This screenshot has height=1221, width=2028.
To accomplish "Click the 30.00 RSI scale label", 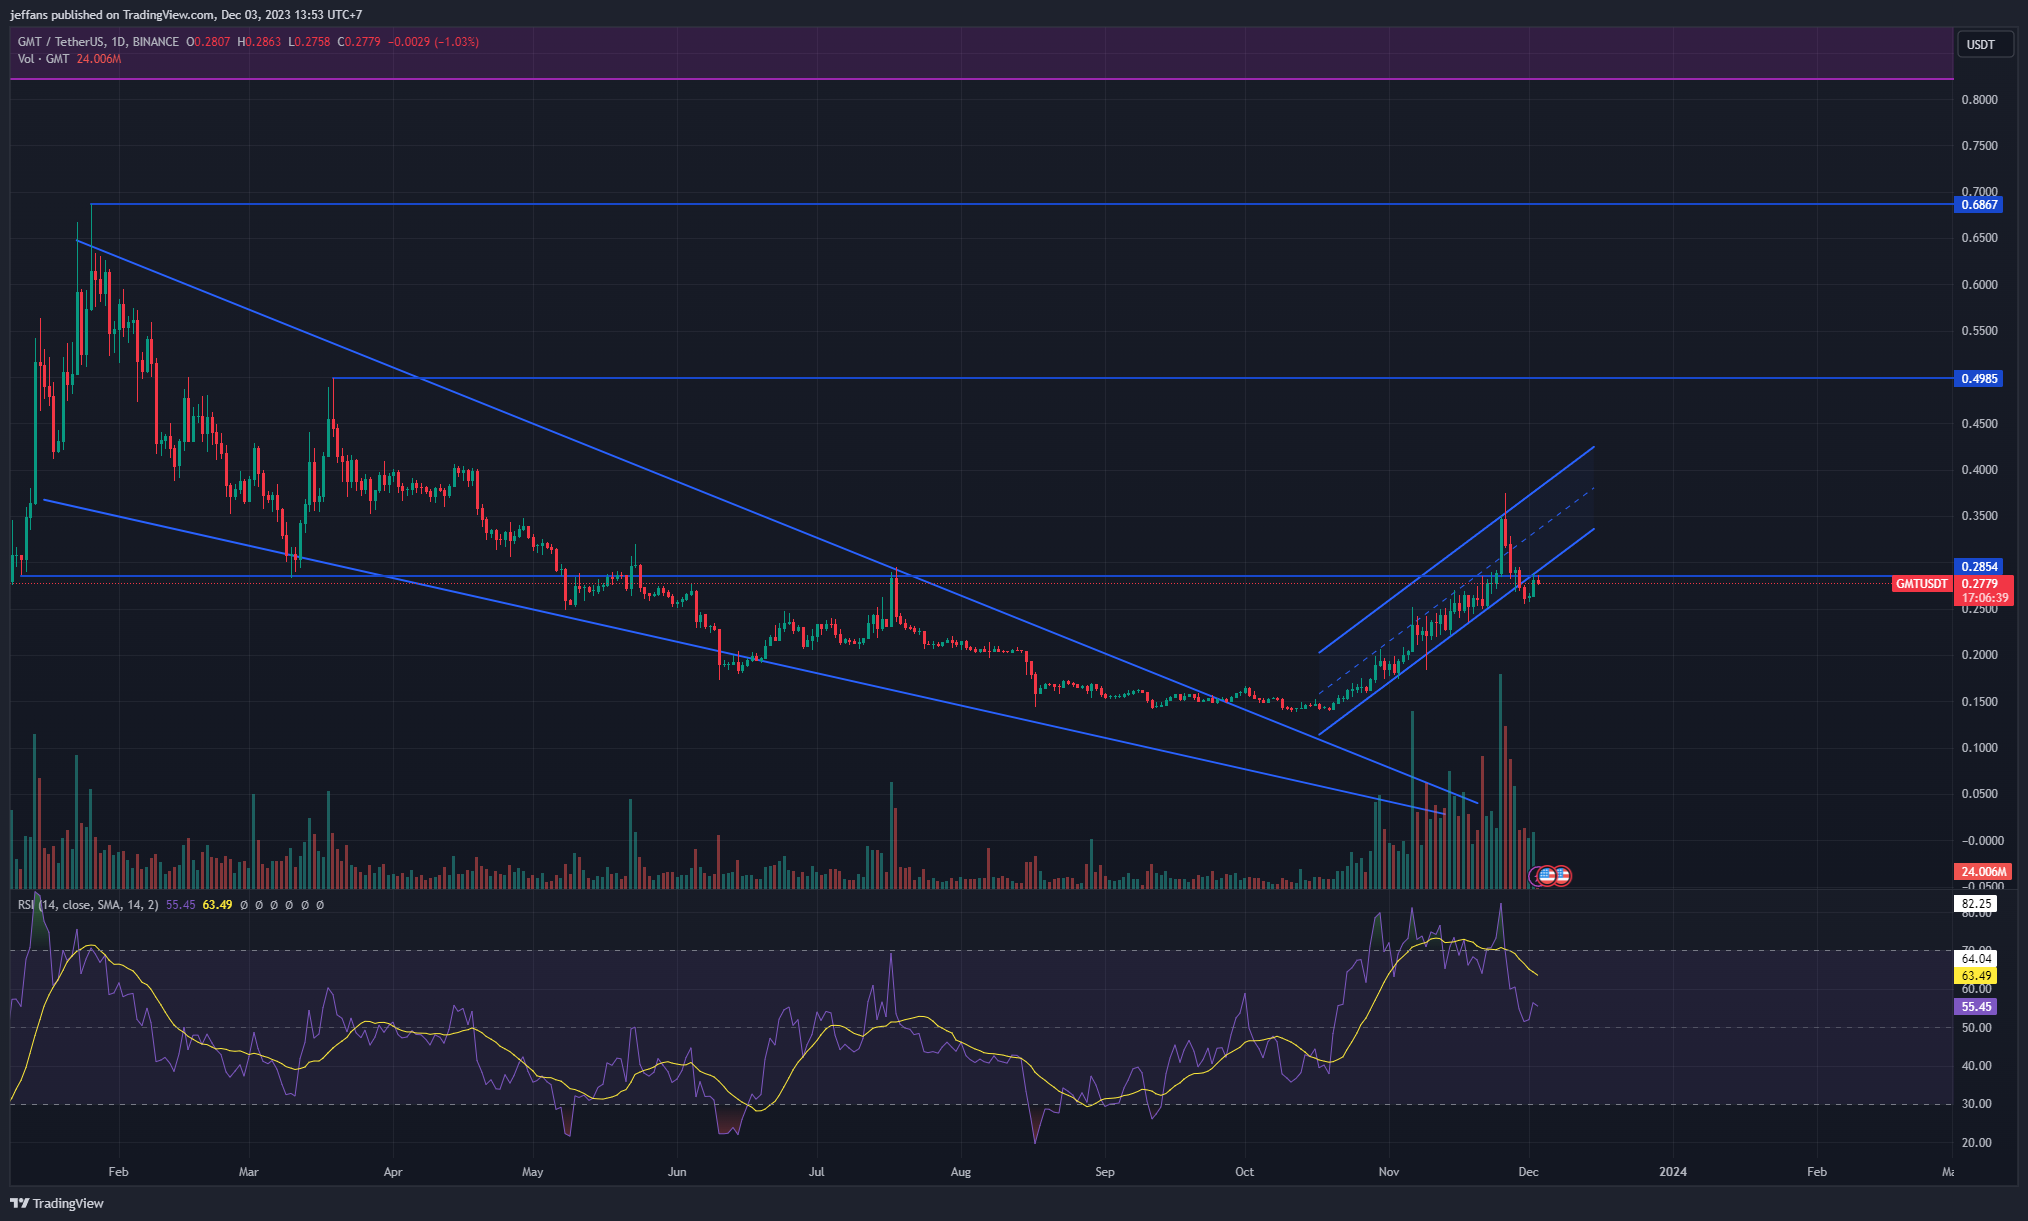I will click(x=1976, y=1104).
